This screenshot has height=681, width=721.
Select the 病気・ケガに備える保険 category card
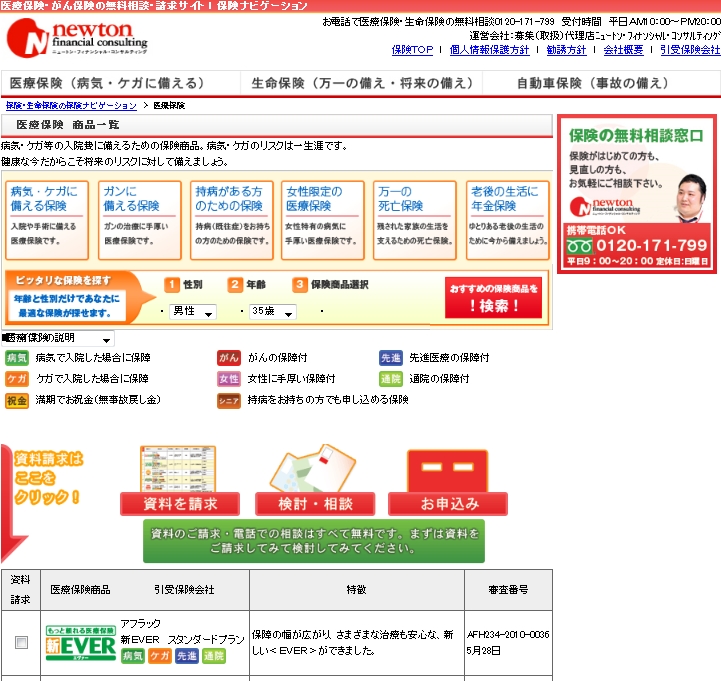coord(47,220)
